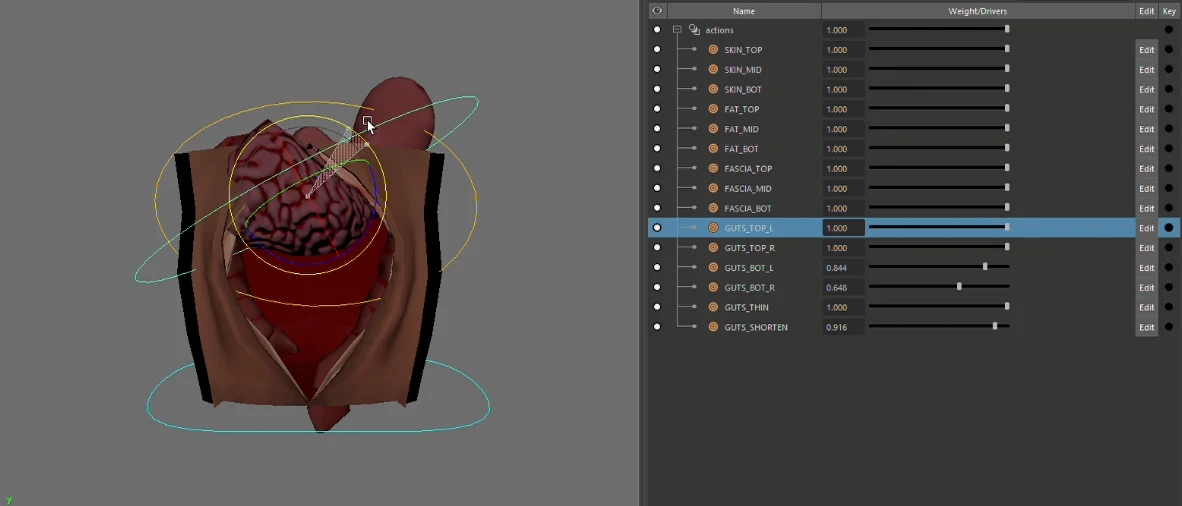
Task: Toggle visibility of GUTS_TOP_L
Action: (657, 228)
